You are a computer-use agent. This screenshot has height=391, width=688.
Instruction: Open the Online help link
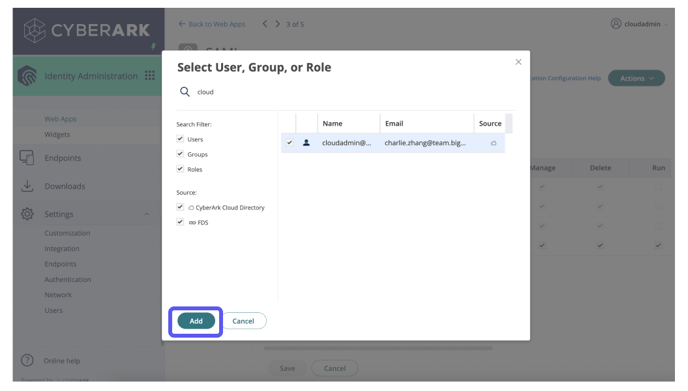[62, 361]
